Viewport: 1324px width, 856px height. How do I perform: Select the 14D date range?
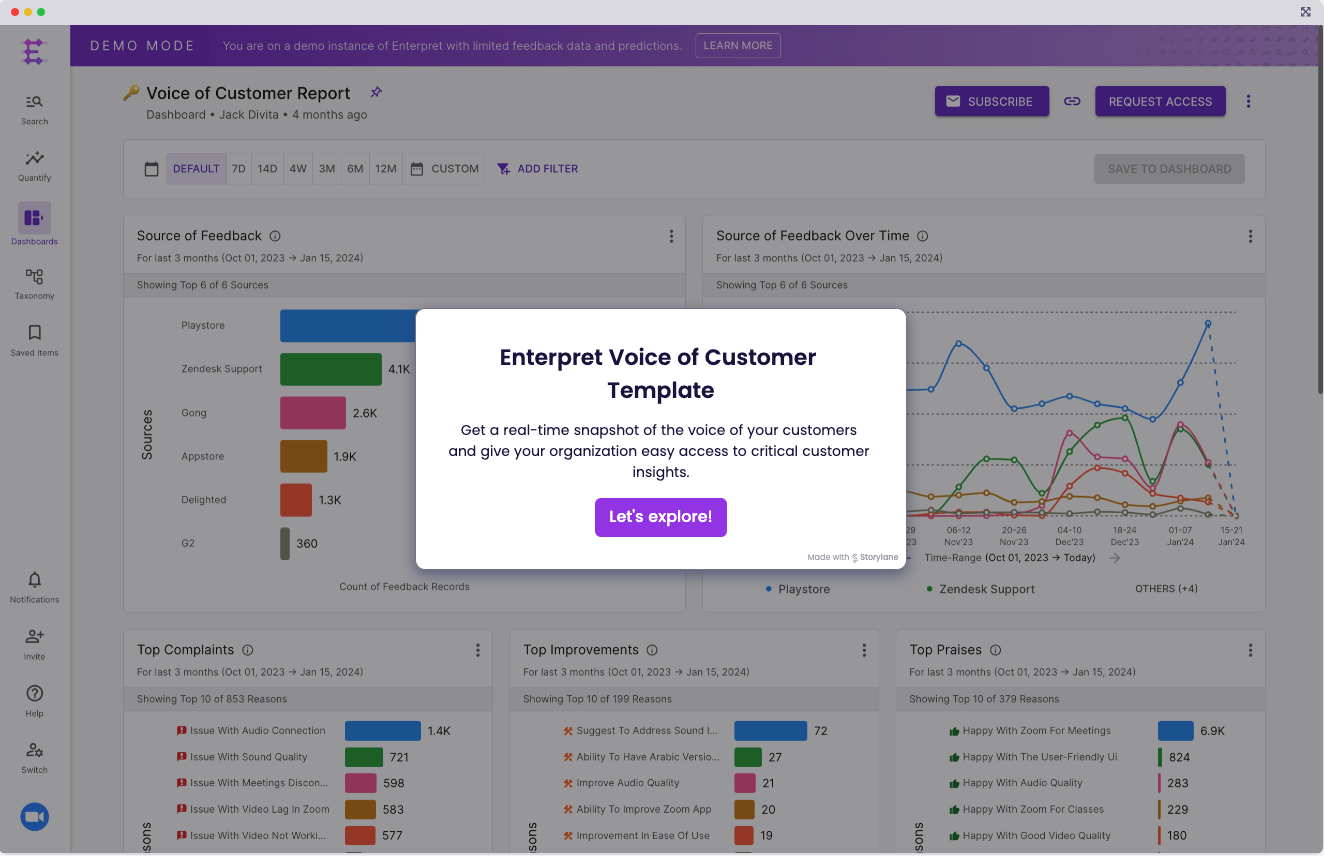pos(267,169)
